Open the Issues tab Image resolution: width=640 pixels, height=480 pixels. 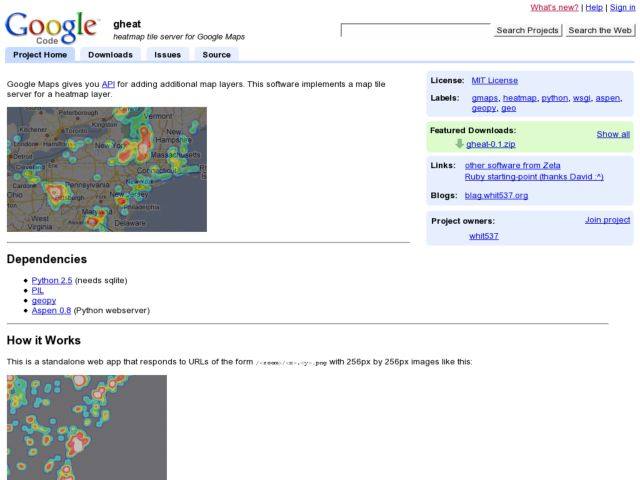(x=167, y=55)
